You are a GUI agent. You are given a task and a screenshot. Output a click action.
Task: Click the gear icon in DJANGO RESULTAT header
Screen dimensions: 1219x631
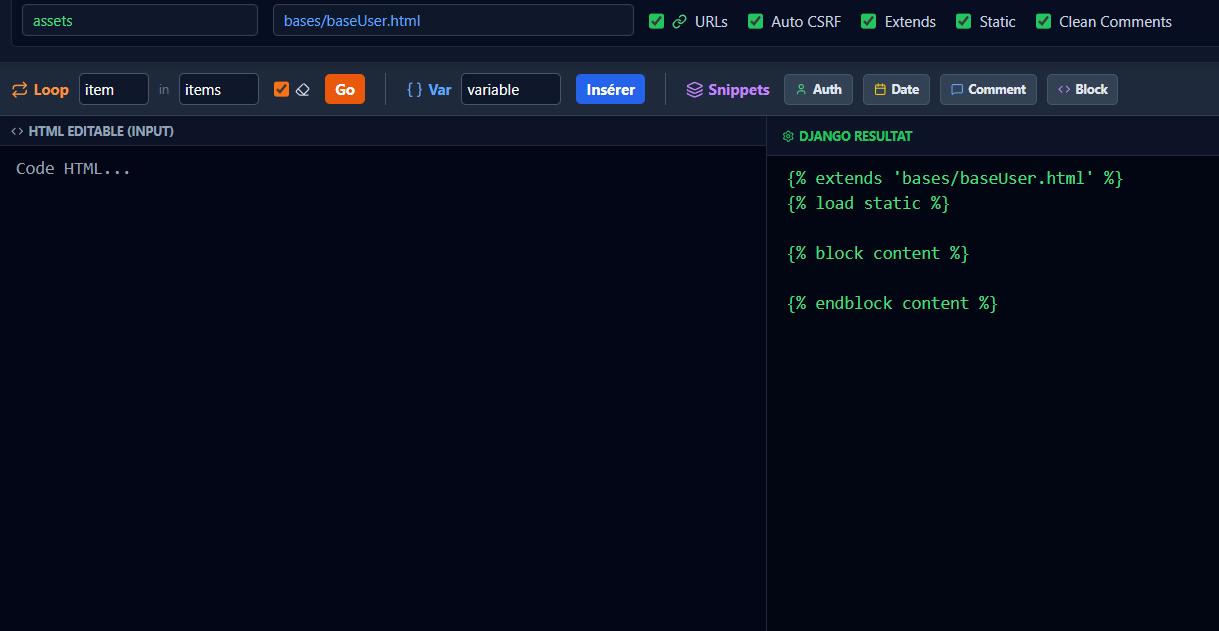(x=786, y=135)
